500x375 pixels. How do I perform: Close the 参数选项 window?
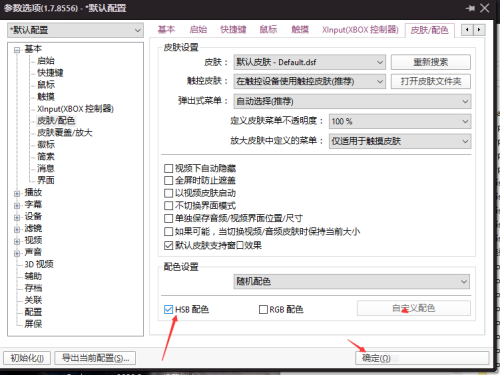coord(485,8)
